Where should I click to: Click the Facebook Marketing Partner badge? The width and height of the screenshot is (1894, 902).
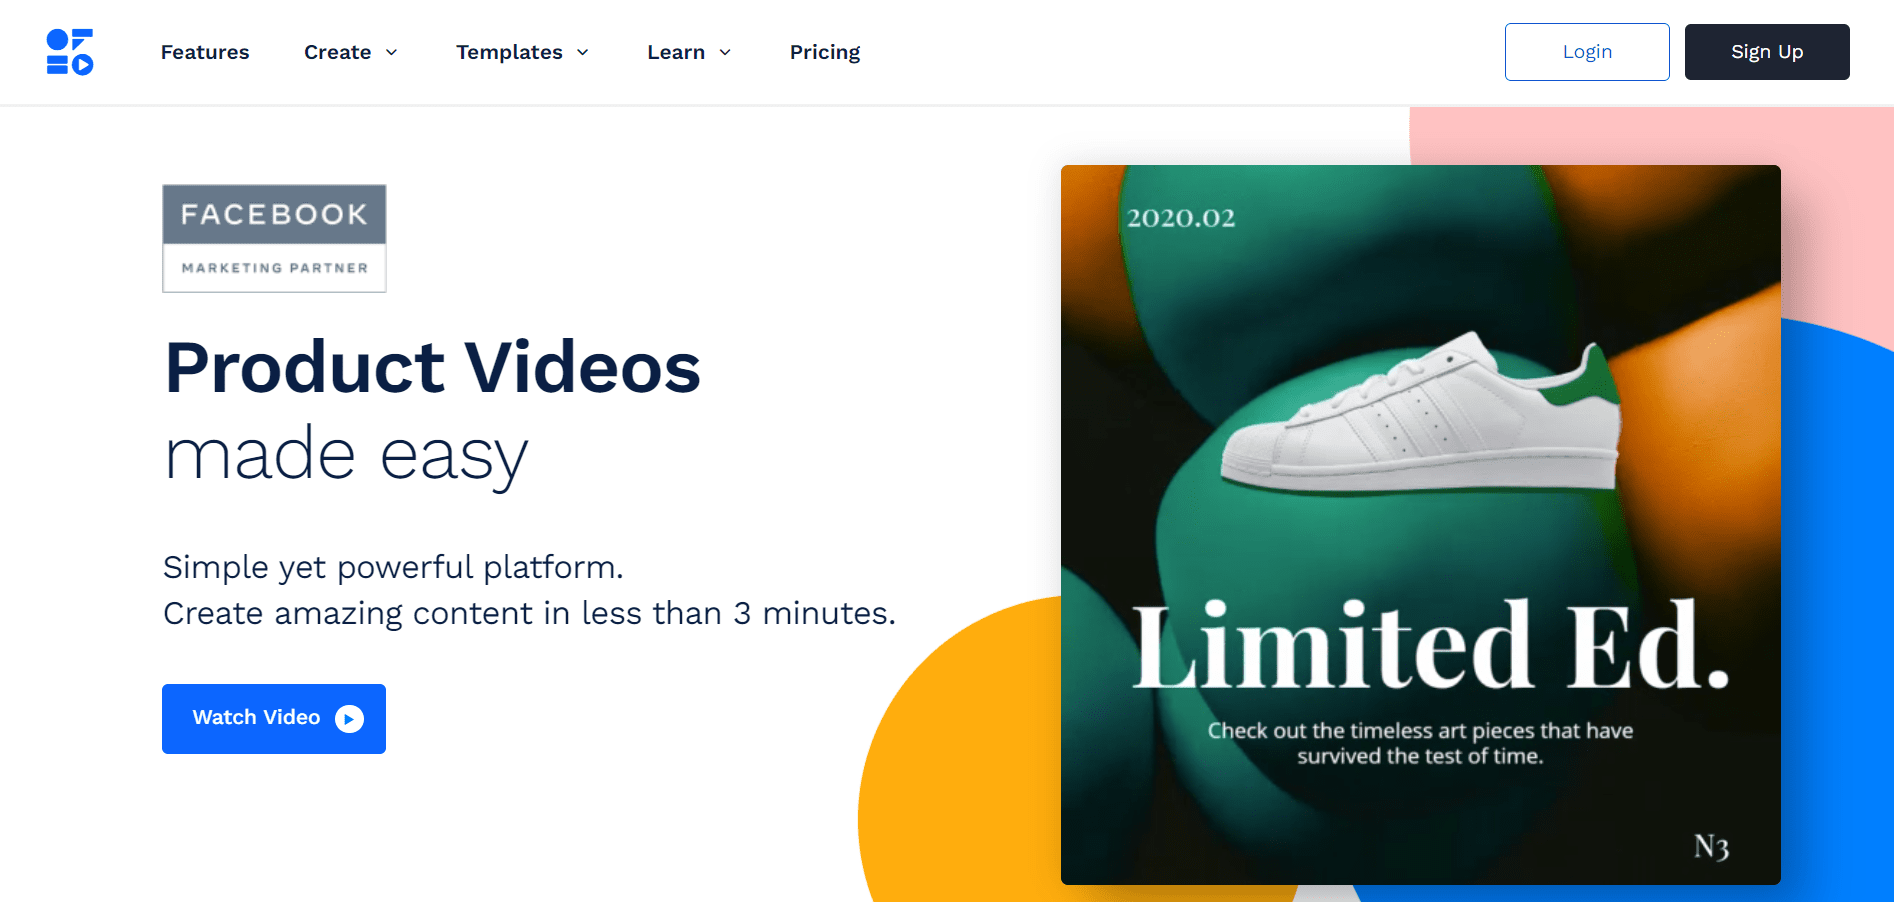point(274,238)
